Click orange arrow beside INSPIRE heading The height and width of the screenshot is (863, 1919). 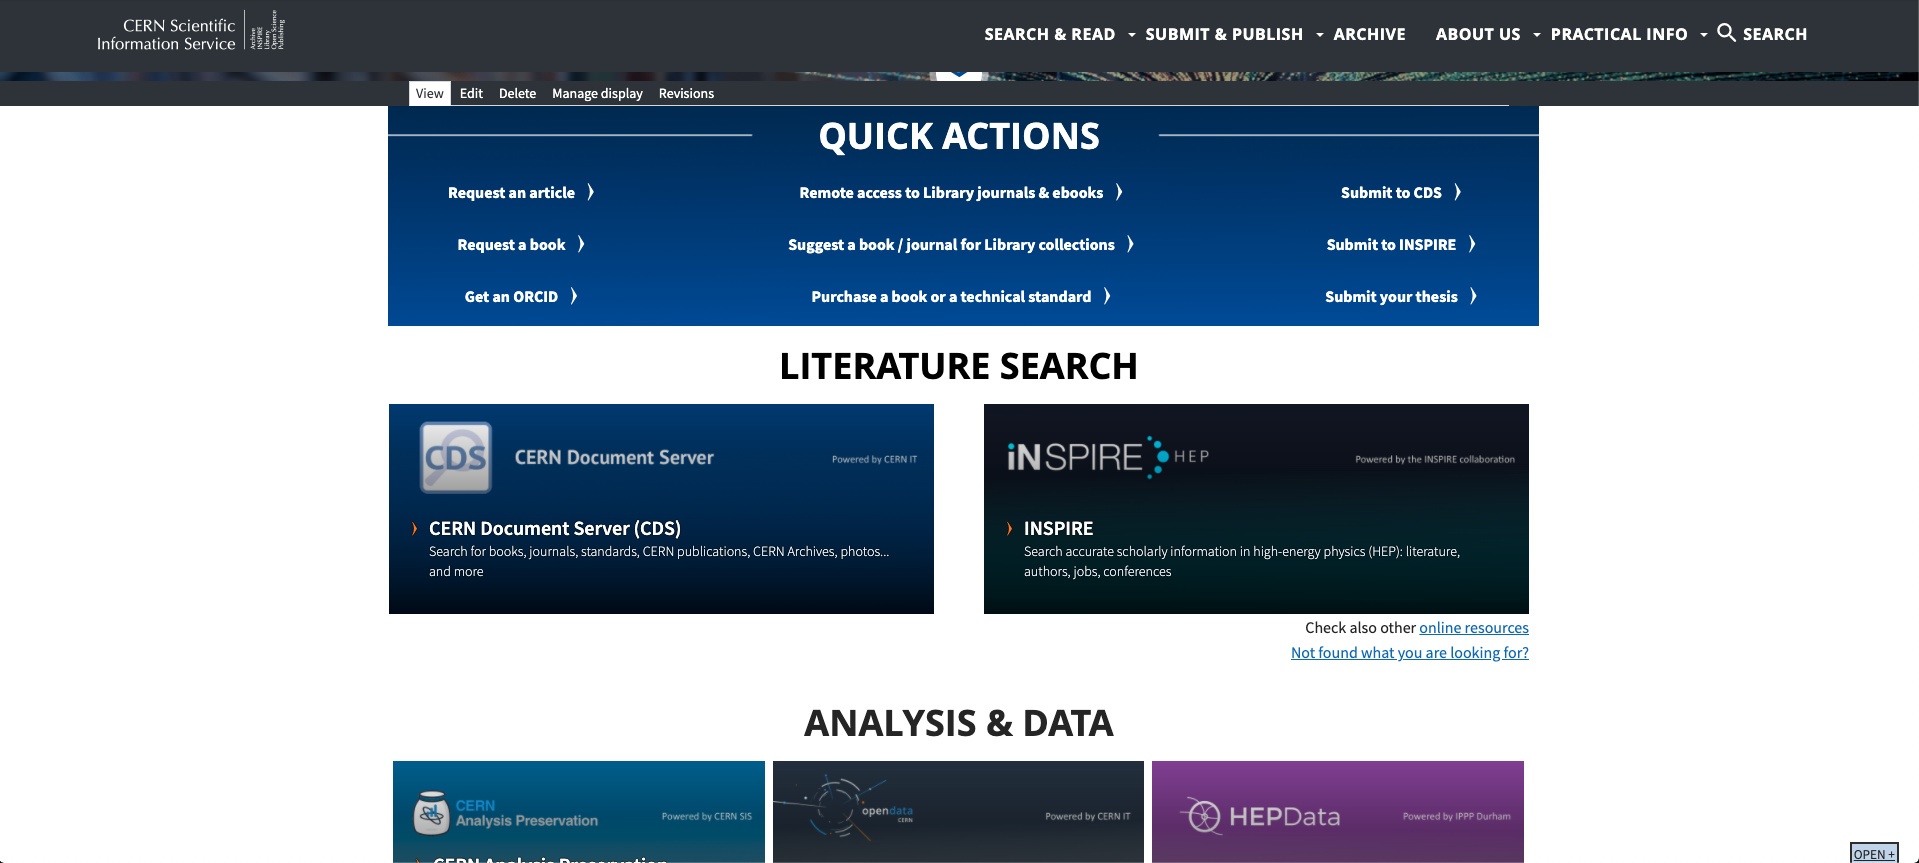coord(1009,528)
